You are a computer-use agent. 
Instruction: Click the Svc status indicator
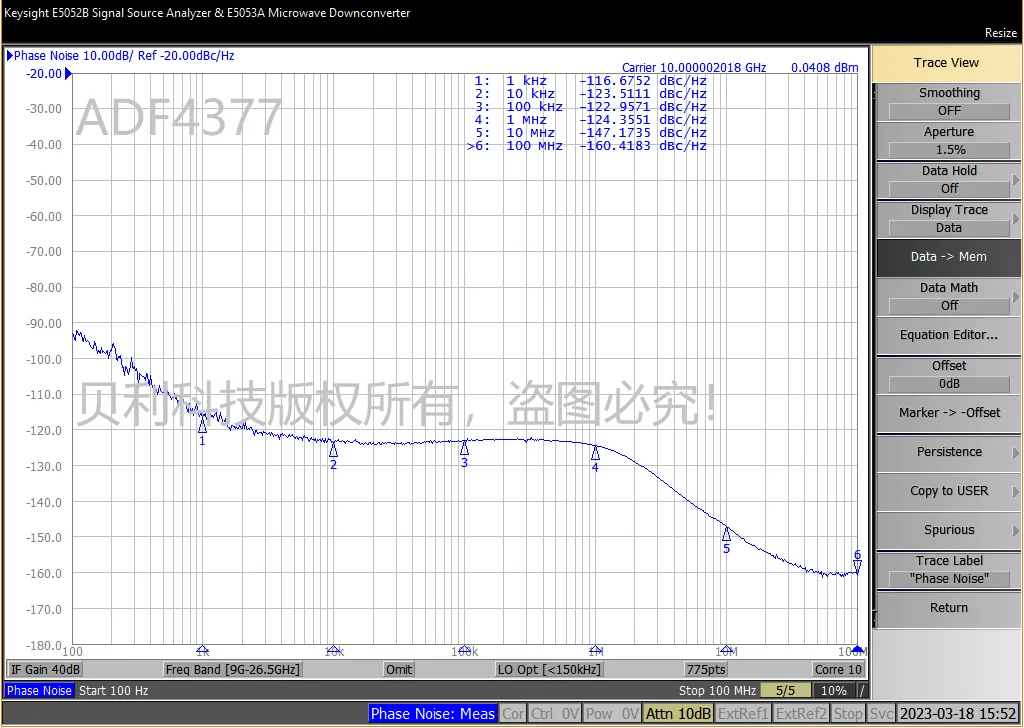click(x=881, y=714)
